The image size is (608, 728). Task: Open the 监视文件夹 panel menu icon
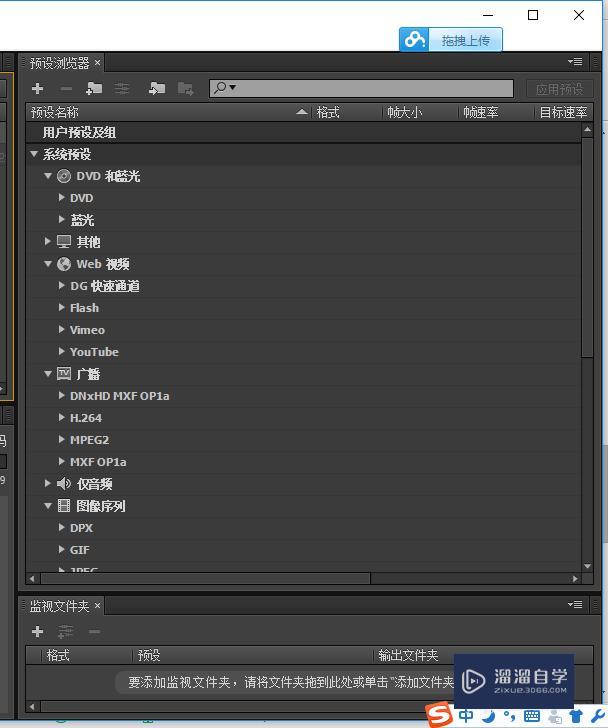tap(575, 604)
